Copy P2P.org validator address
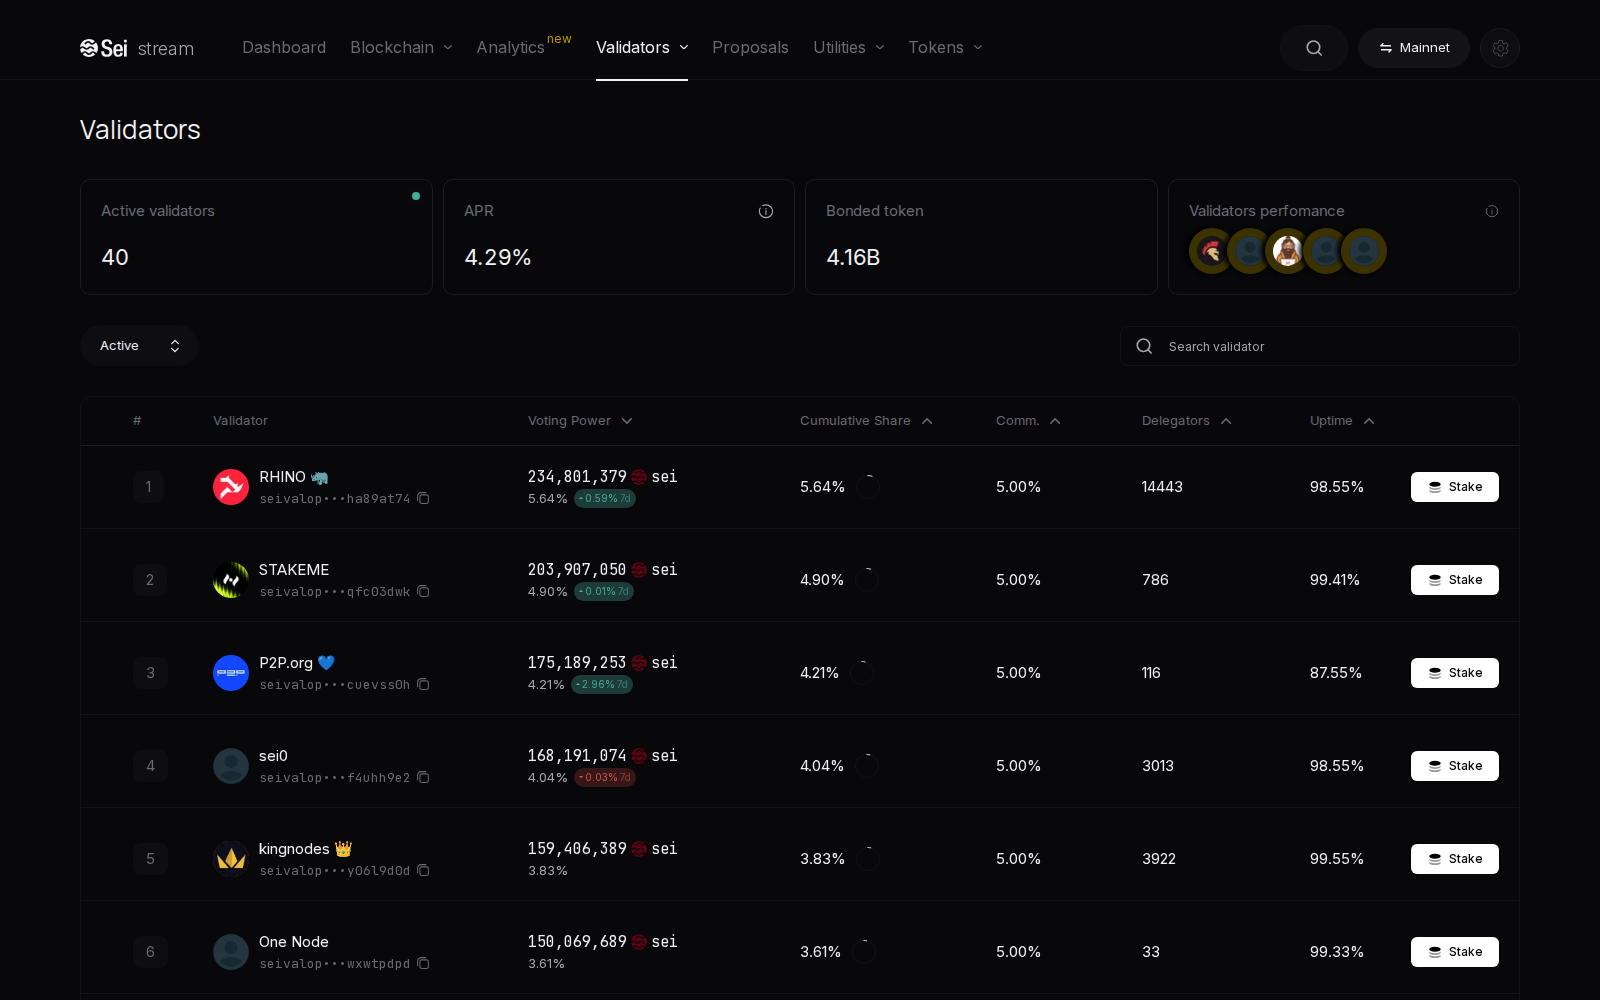The height and width of the screenshot is (1000, 1600). click(x=423, y=684)
